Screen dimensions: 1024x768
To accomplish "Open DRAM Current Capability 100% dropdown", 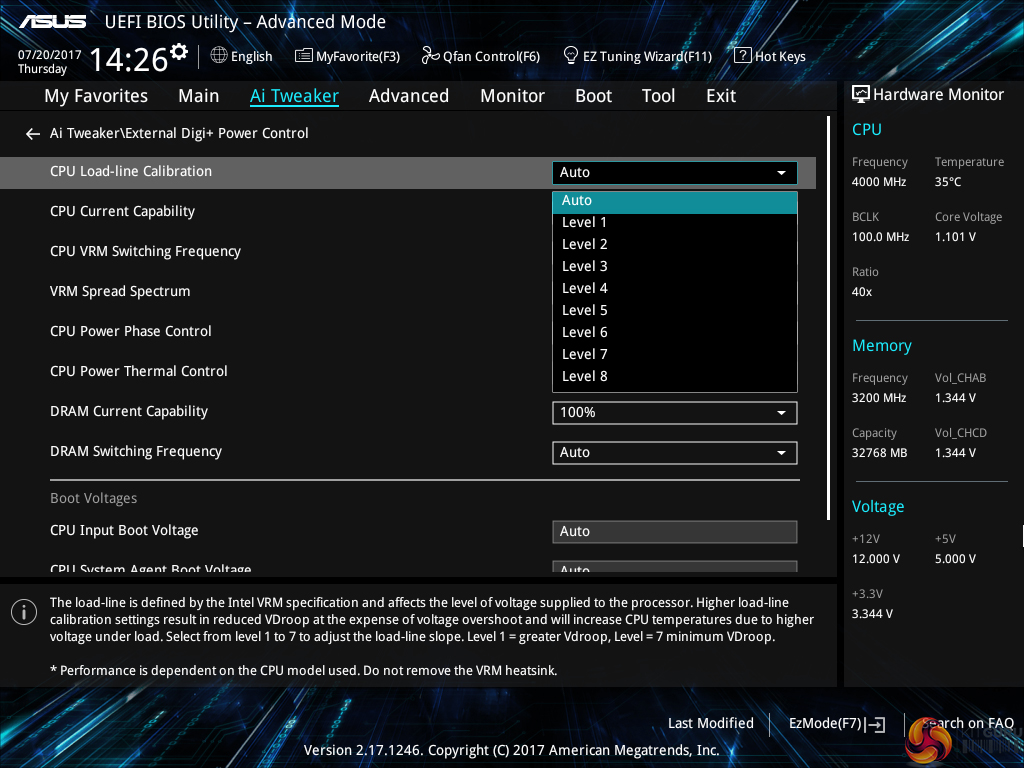I will click(675, 413).
